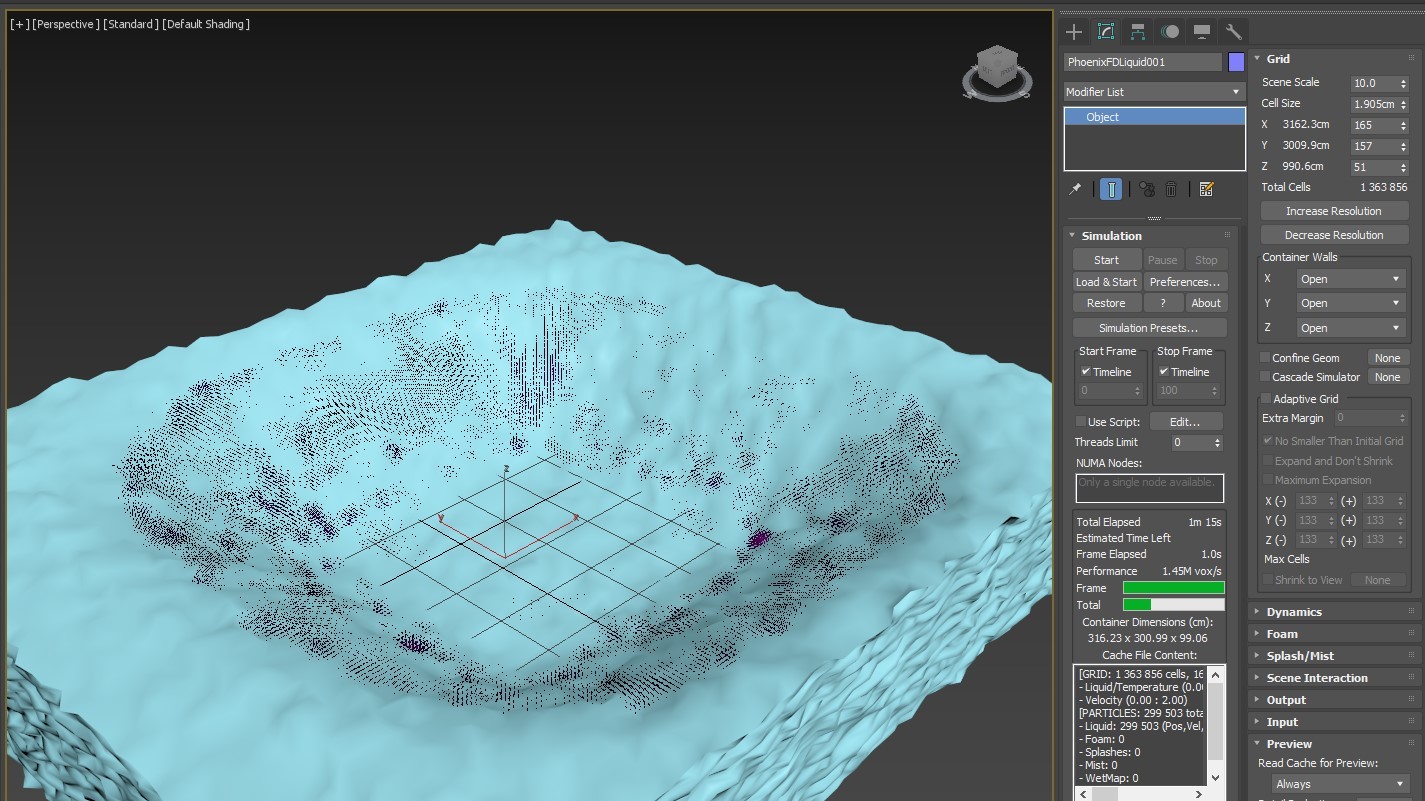
Task: Click scroll-up arrow in Cache File Content
Action: 1215,674
